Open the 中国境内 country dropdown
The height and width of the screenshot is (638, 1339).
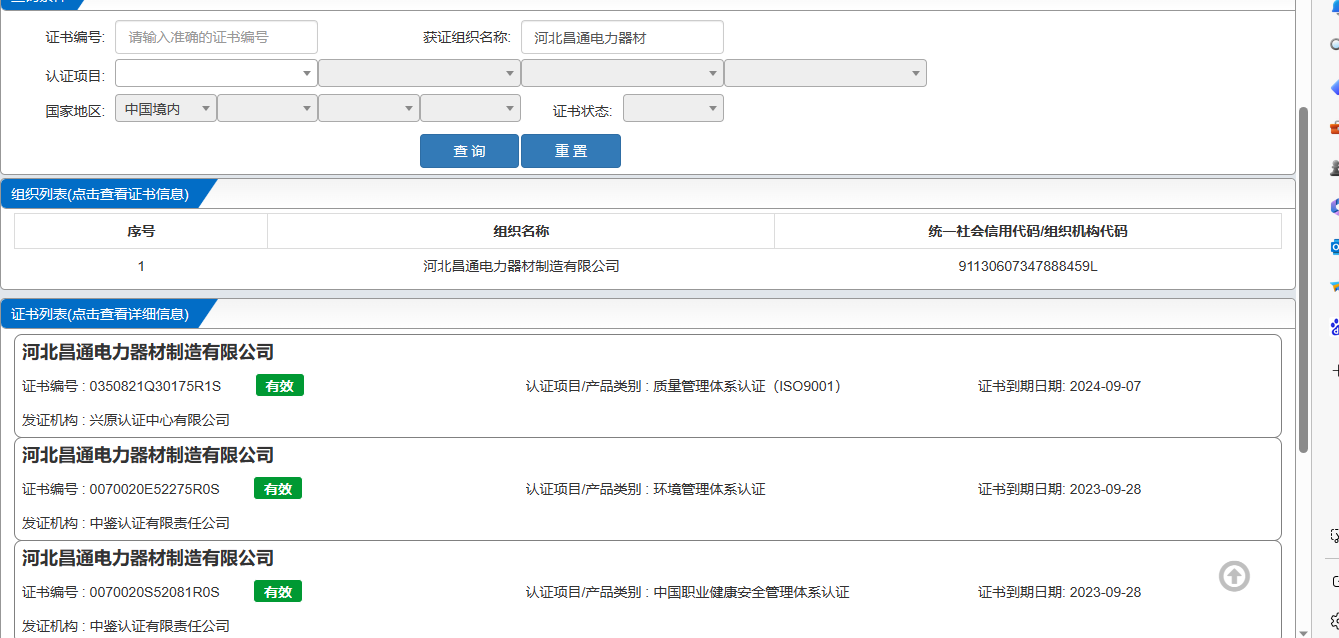[x=165, y=108]
